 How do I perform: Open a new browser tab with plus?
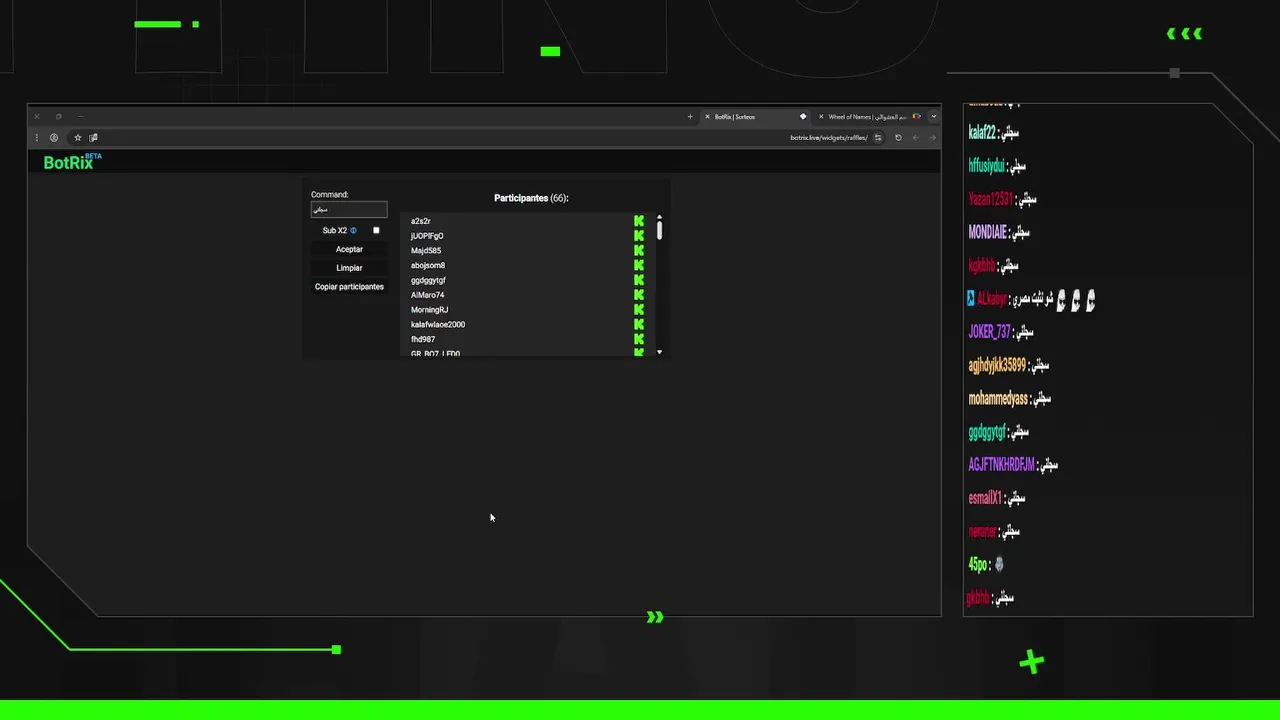point(689,117)
